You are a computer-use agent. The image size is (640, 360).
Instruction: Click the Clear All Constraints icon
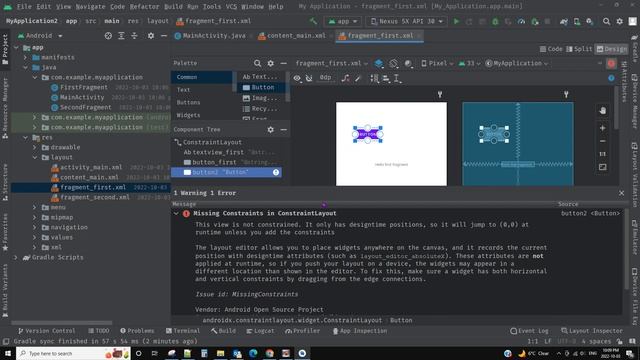(x=345, y=78)
